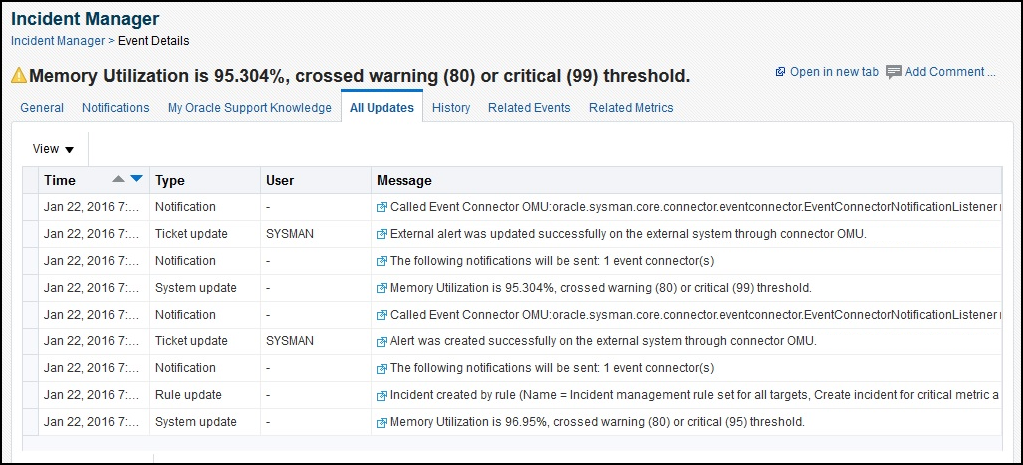Open details icon for Memory Utilization 96.95% message
Image resolution: width=1023 pixels, height=465 pixels.
[382, 423]
